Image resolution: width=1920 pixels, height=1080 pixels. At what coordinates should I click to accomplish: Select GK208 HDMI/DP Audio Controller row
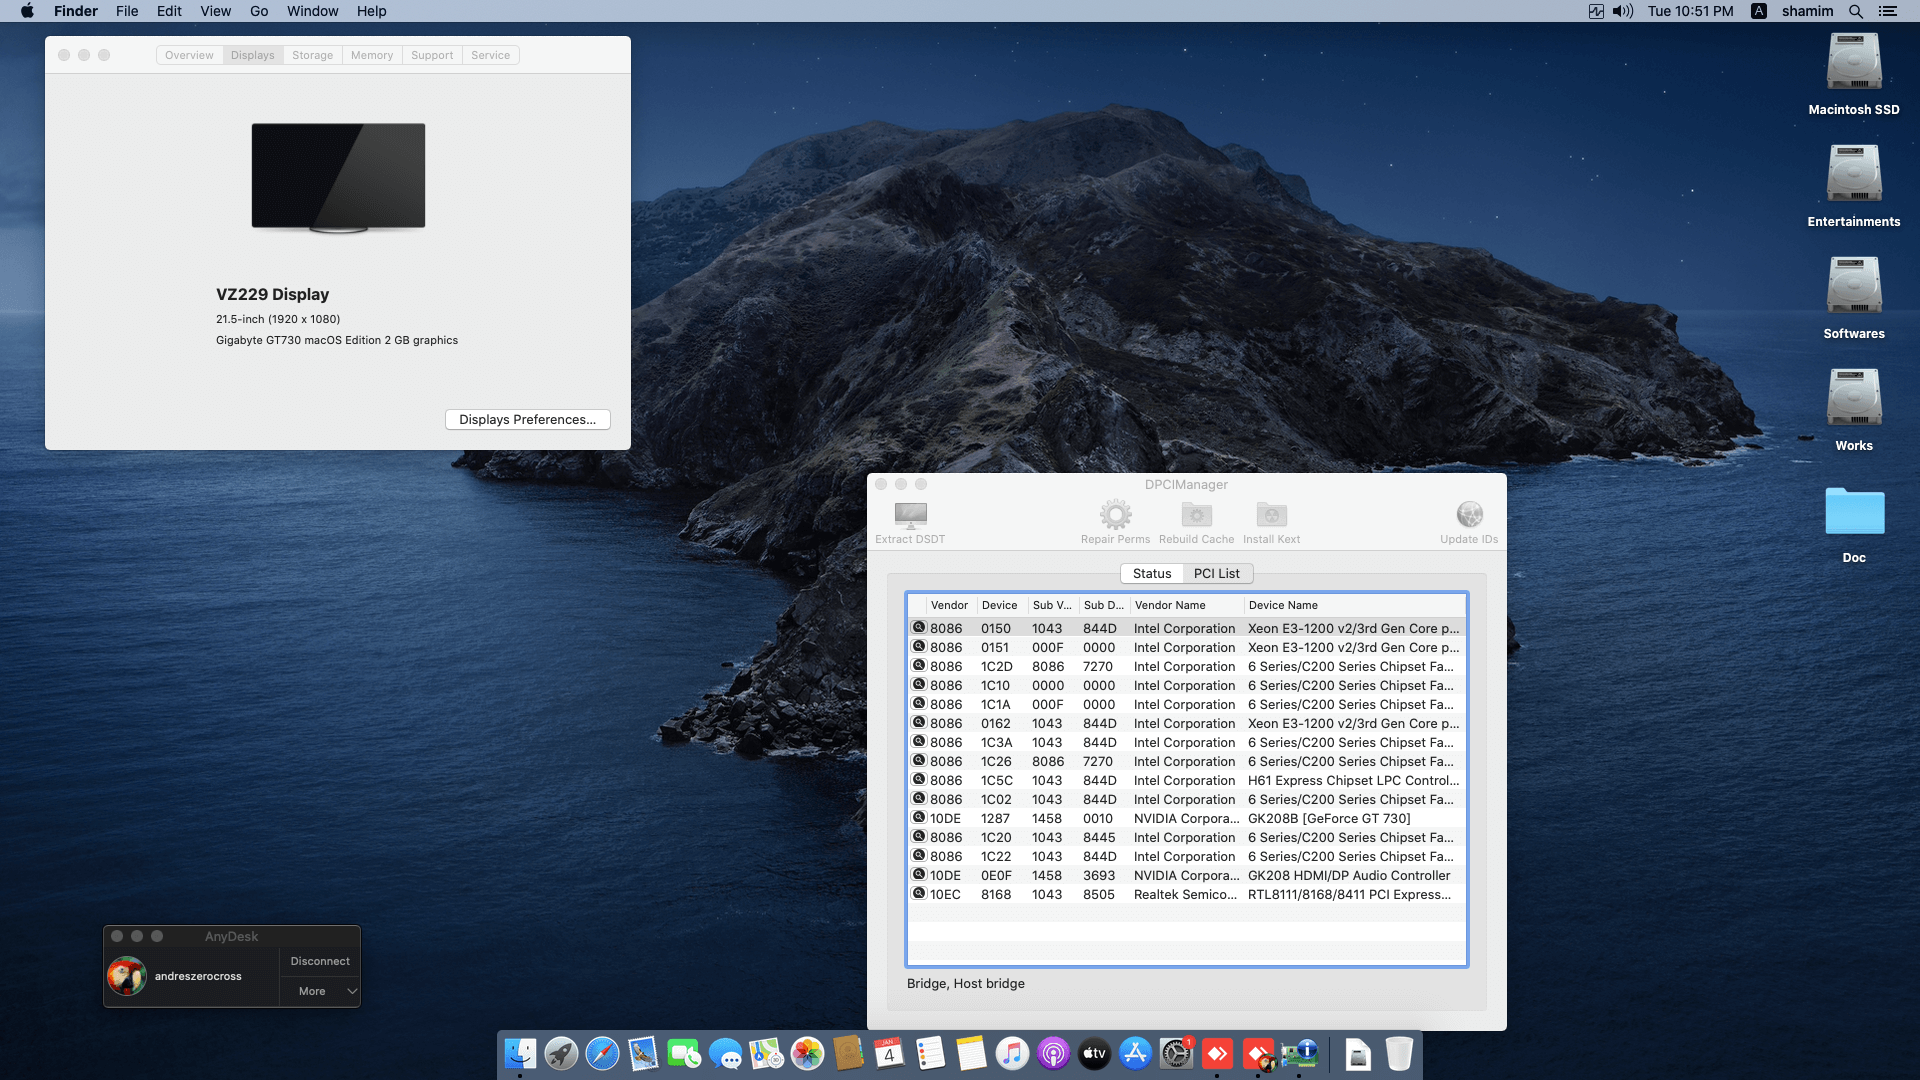click(1187, 875)
